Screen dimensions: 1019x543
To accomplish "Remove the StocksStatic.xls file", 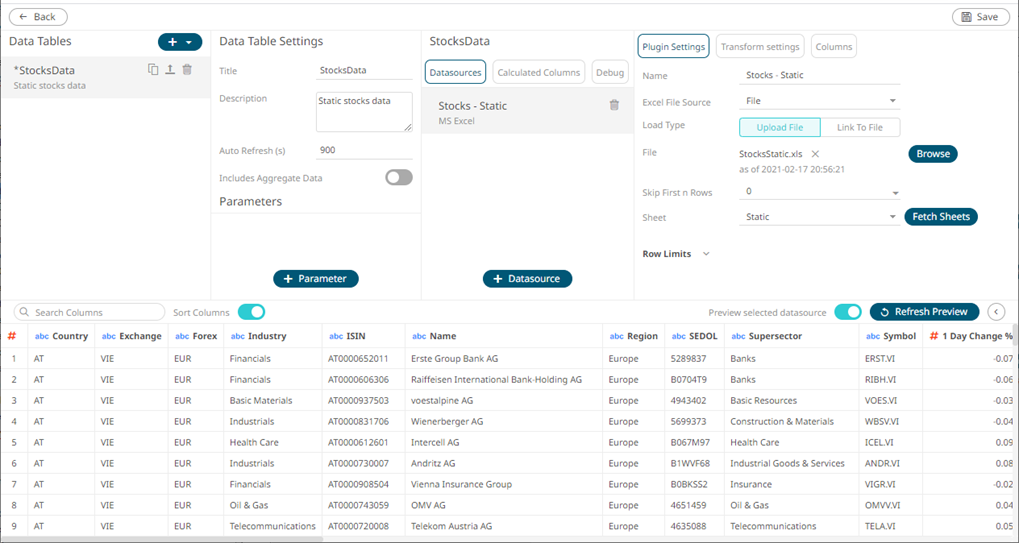I will [815, 154].
